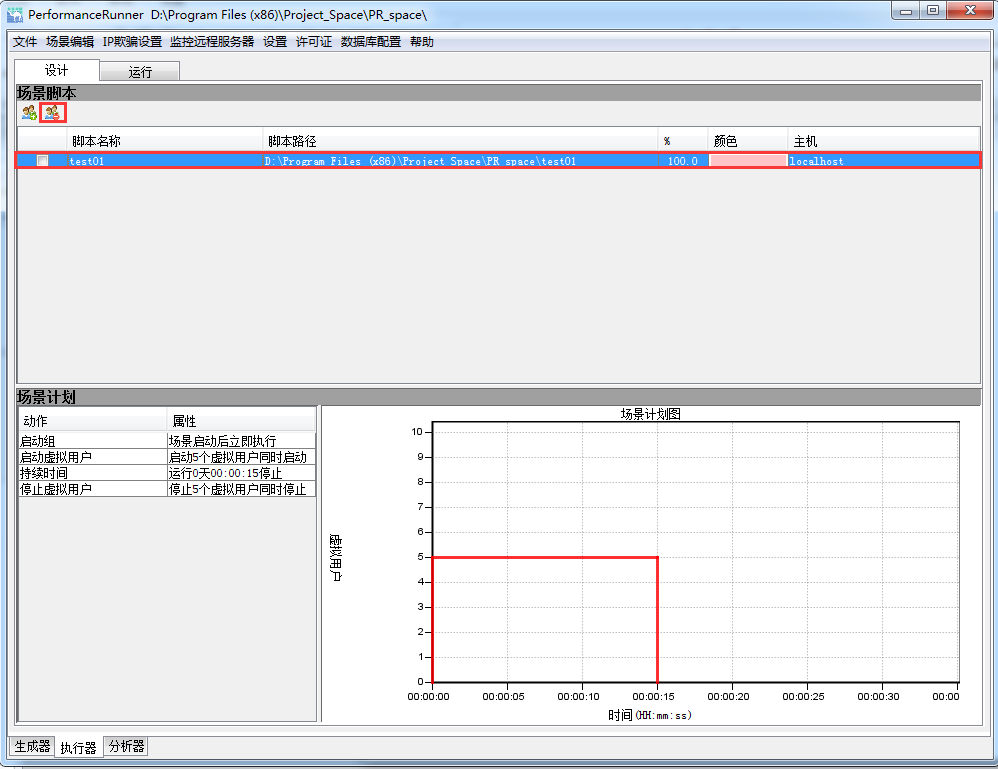The height and width of the screenshot is (769, 998).
Task: Click the pink color swatch for test01
Action: point(748,161)
